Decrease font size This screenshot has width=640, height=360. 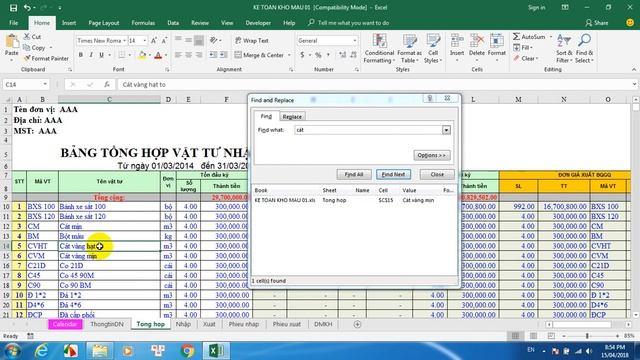[x=164, y=40]
